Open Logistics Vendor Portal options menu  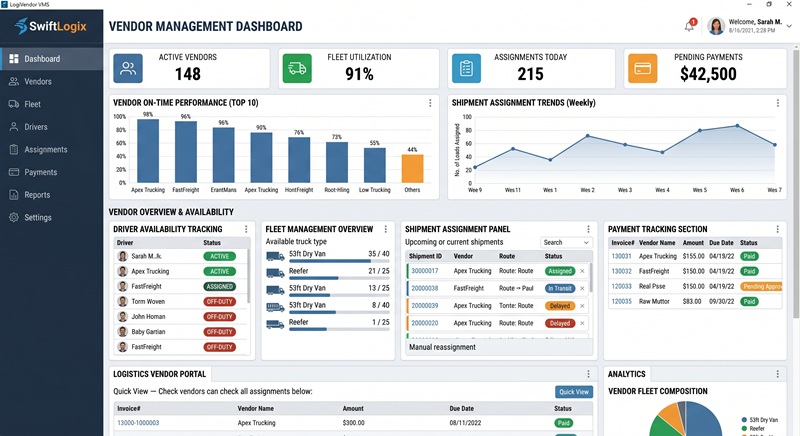pyautogui.click(x=588, y=374)
